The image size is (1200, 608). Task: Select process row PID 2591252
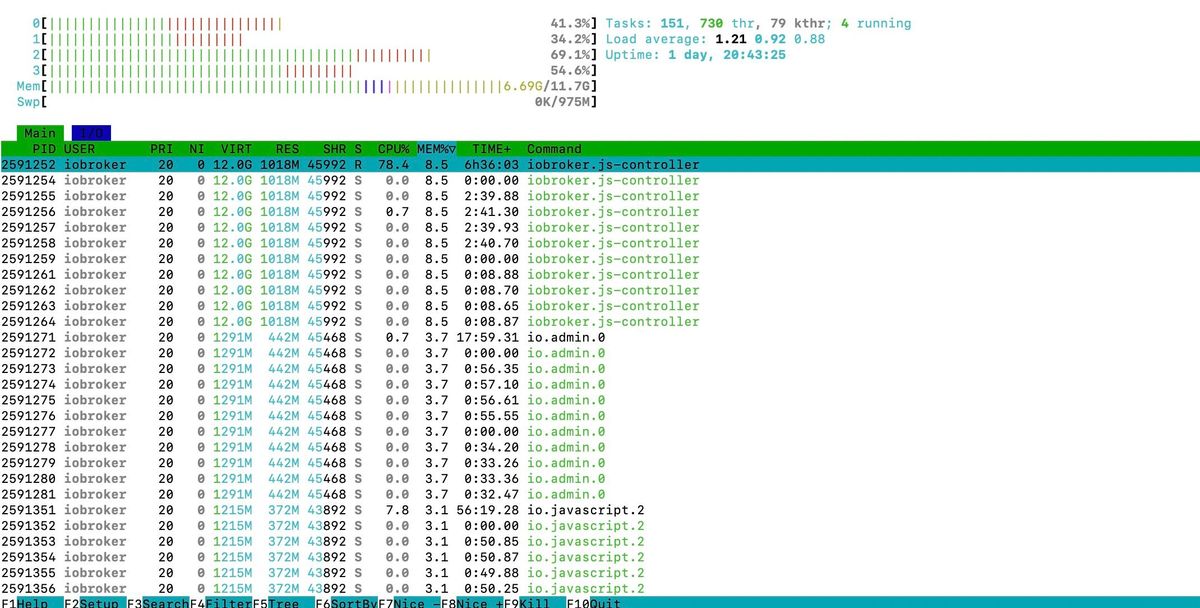tap(600, 165)
